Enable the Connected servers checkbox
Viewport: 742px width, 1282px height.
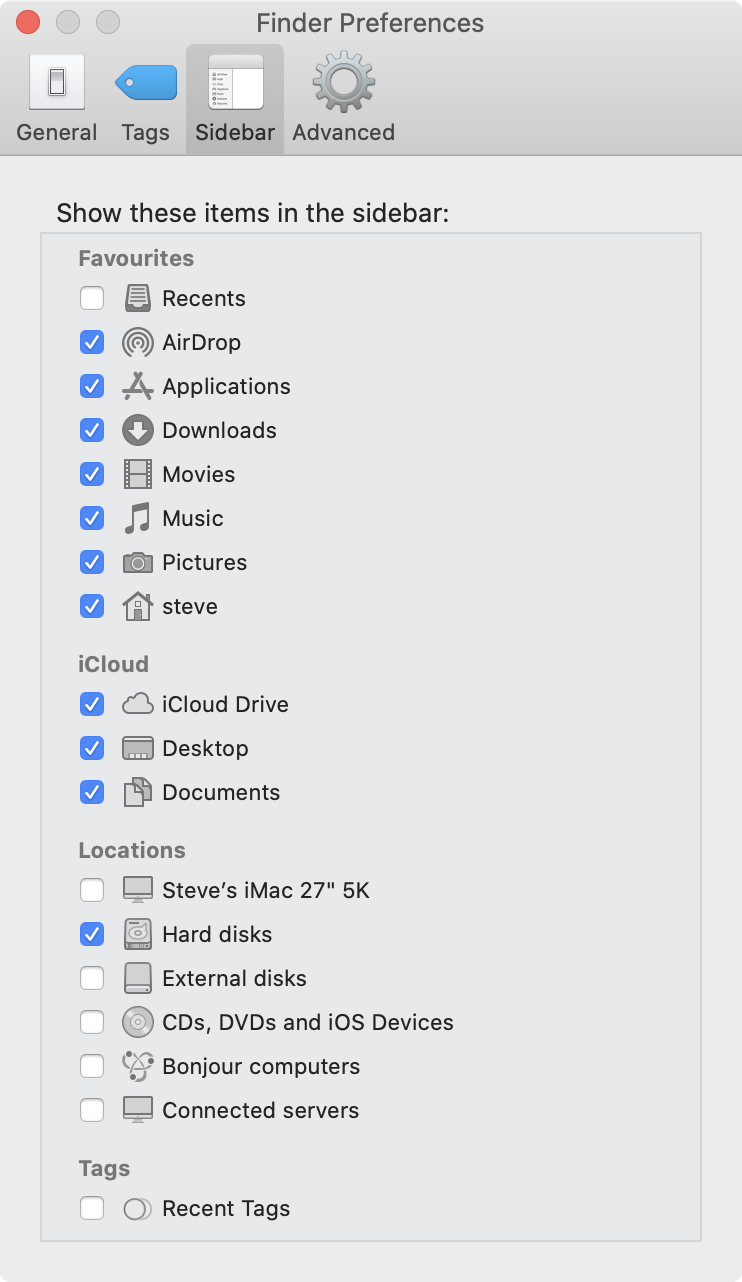[x=92, y=1111]
